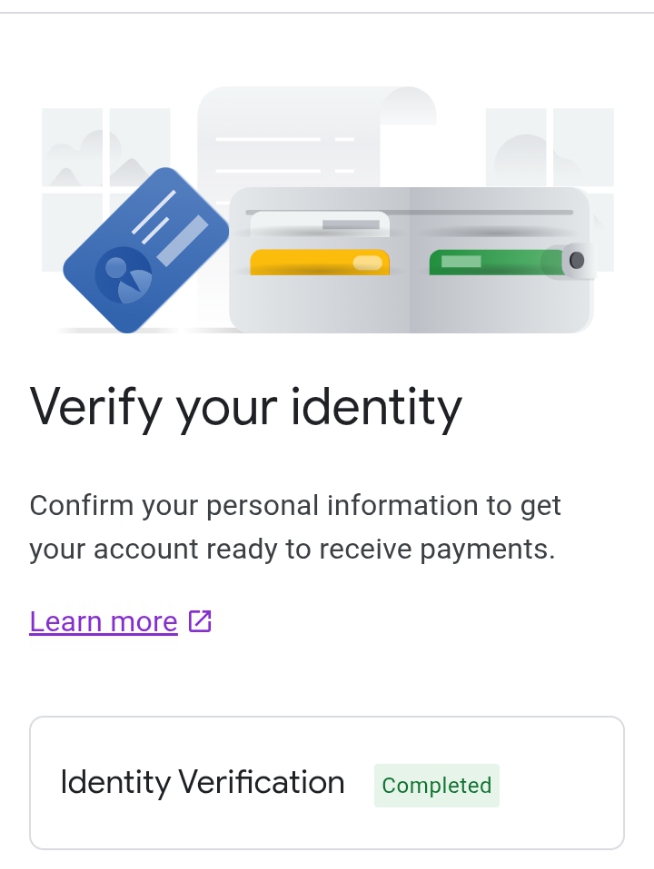Click the blue ID card illustration
This screenshot has width=654, height=869.
tap(145, 250)
